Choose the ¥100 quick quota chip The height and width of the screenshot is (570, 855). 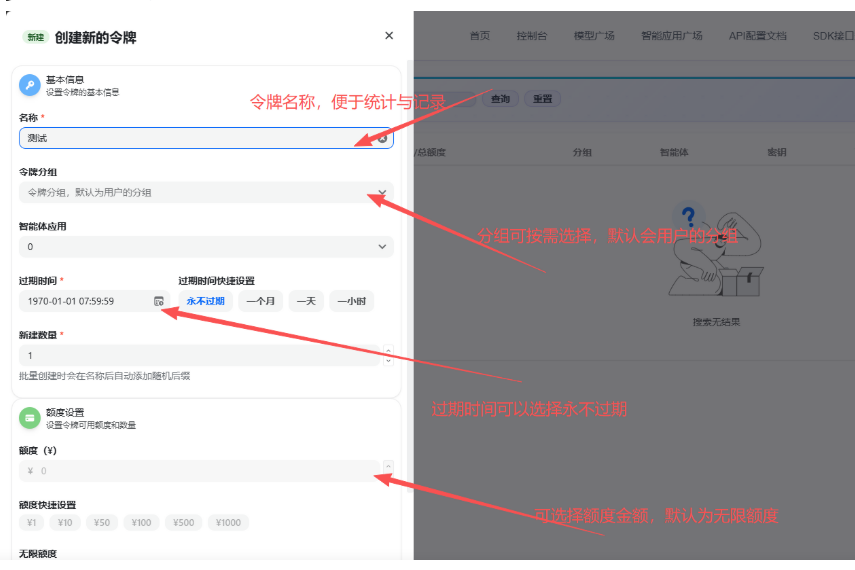(141, 523)
